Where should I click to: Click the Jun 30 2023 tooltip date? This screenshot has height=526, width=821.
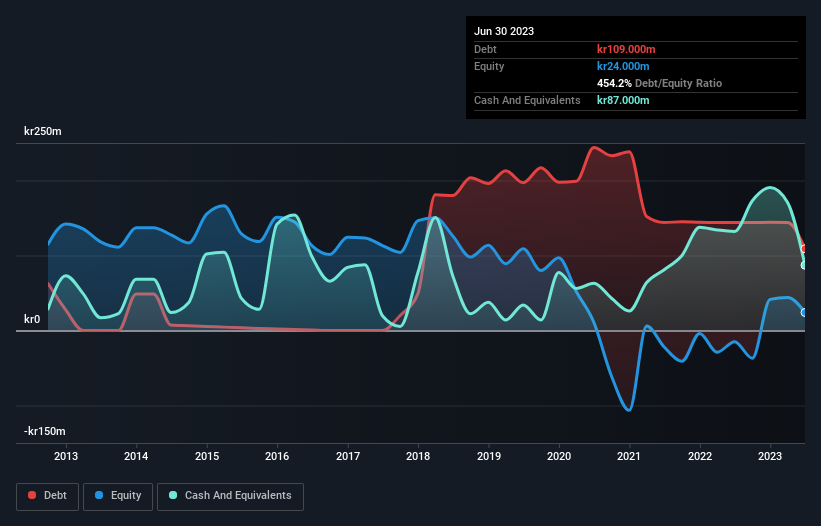pos(504,31)
